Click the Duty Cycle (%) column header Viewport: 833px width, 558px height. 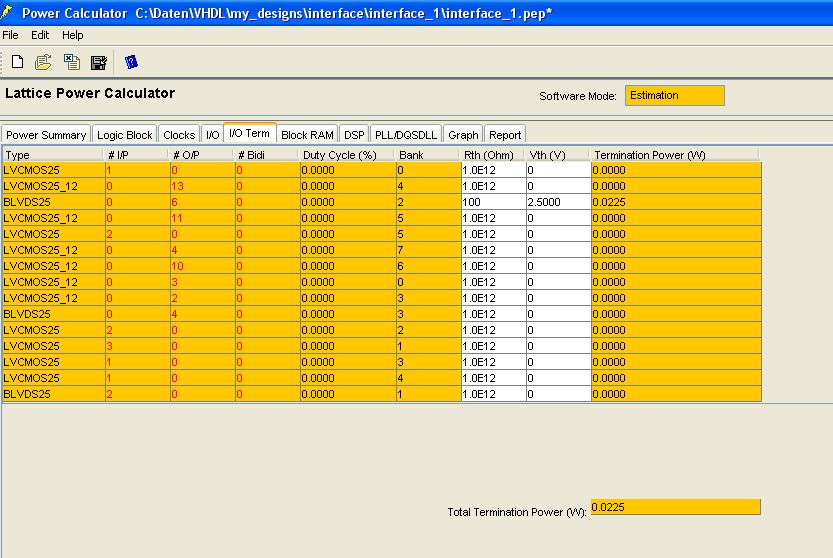346,155
